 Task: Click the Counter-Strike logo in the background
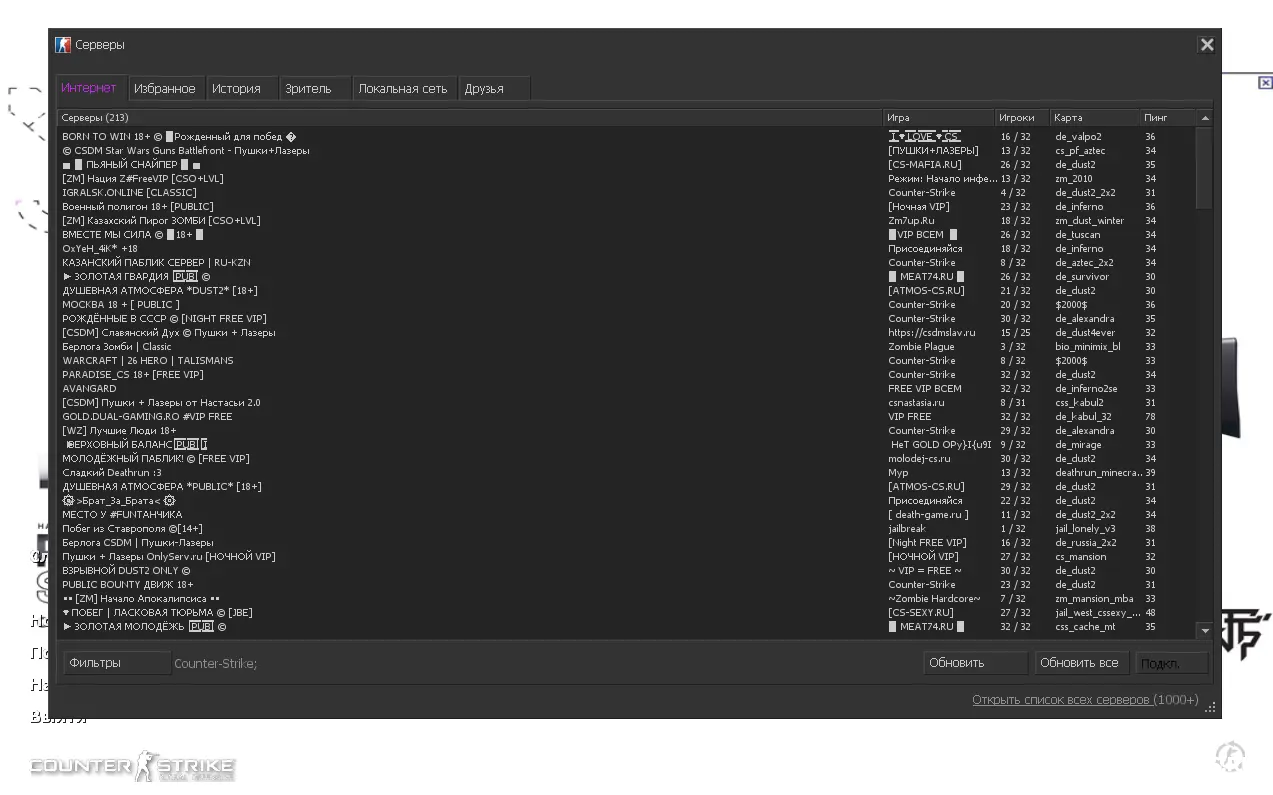132,768
